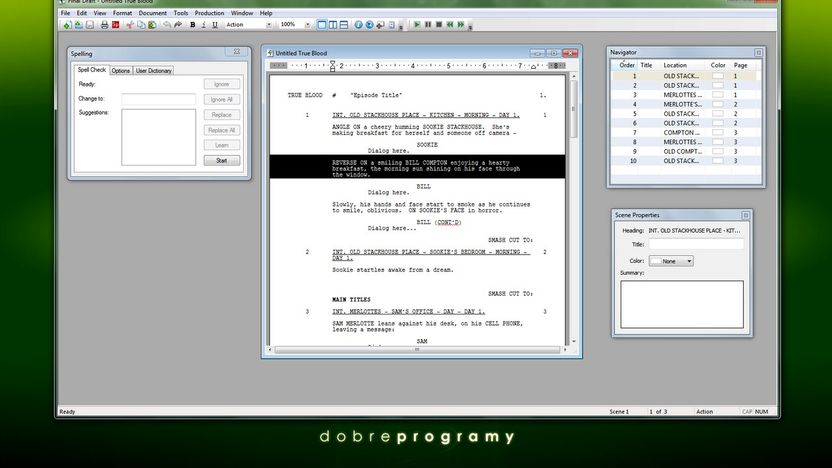This screenshot has width=832, height=468.
Task: Click the Replace All button
Action: (x=222, y=130)
